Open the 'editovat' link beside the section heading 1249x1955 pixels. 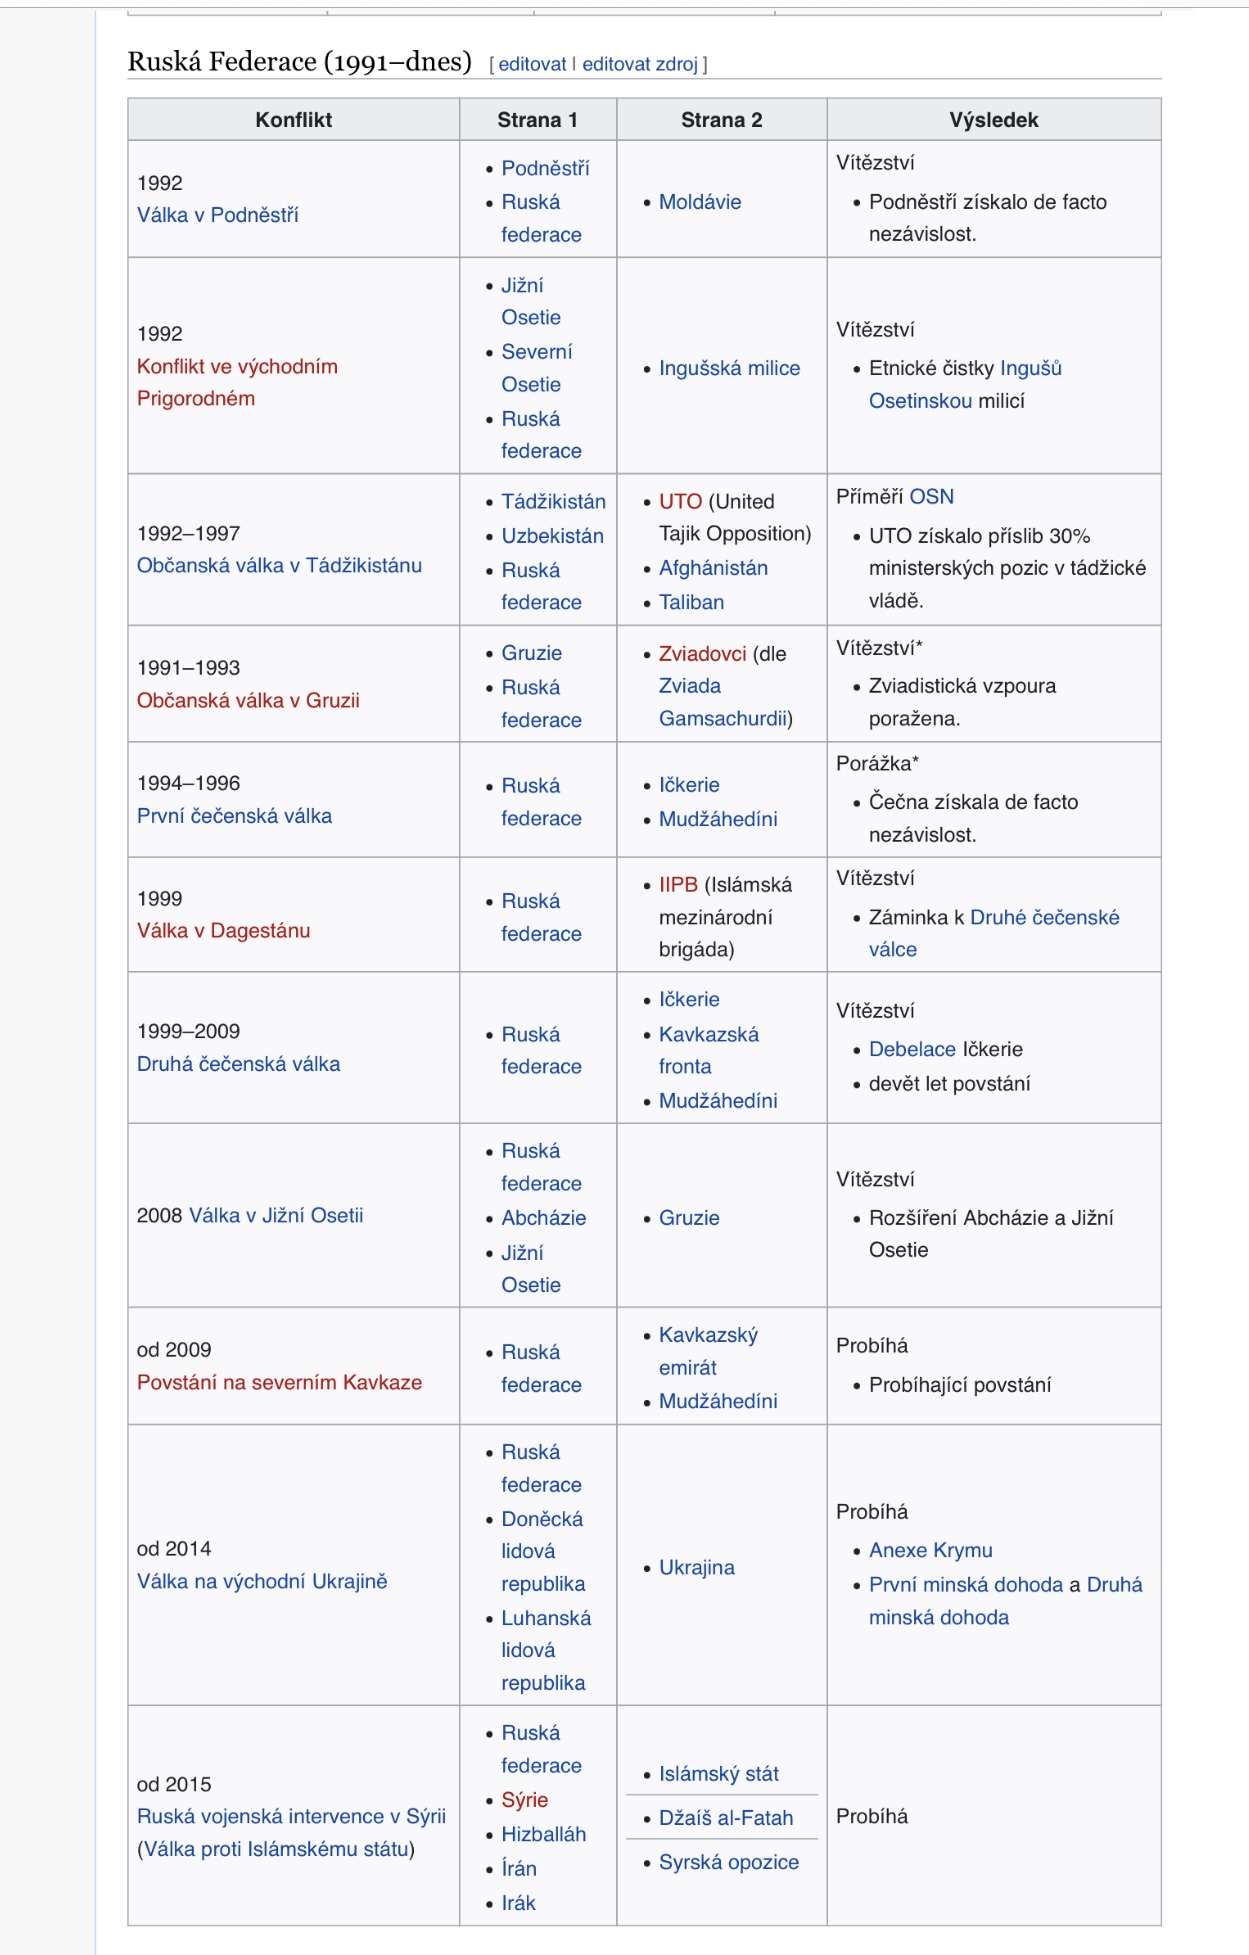point(532,64)
